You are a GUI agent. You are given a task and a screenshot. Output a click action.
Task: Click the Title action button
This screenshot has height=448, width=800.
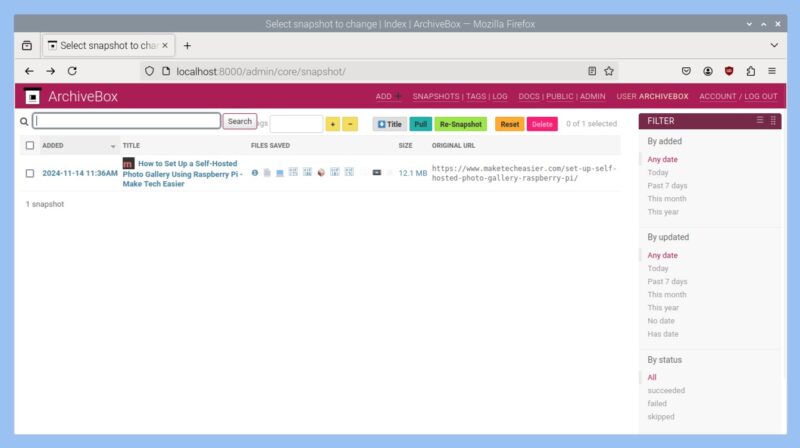point(390,124)
